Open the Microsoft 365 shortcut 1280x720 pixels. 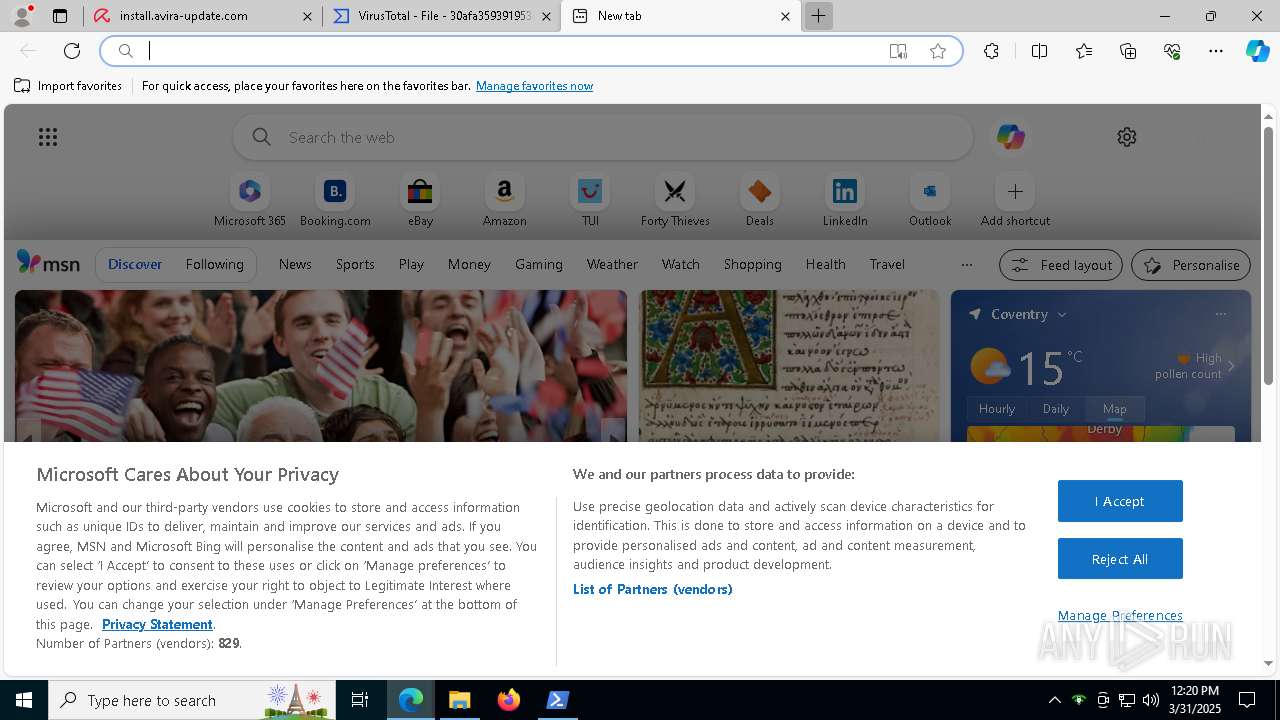coord(250,201)
